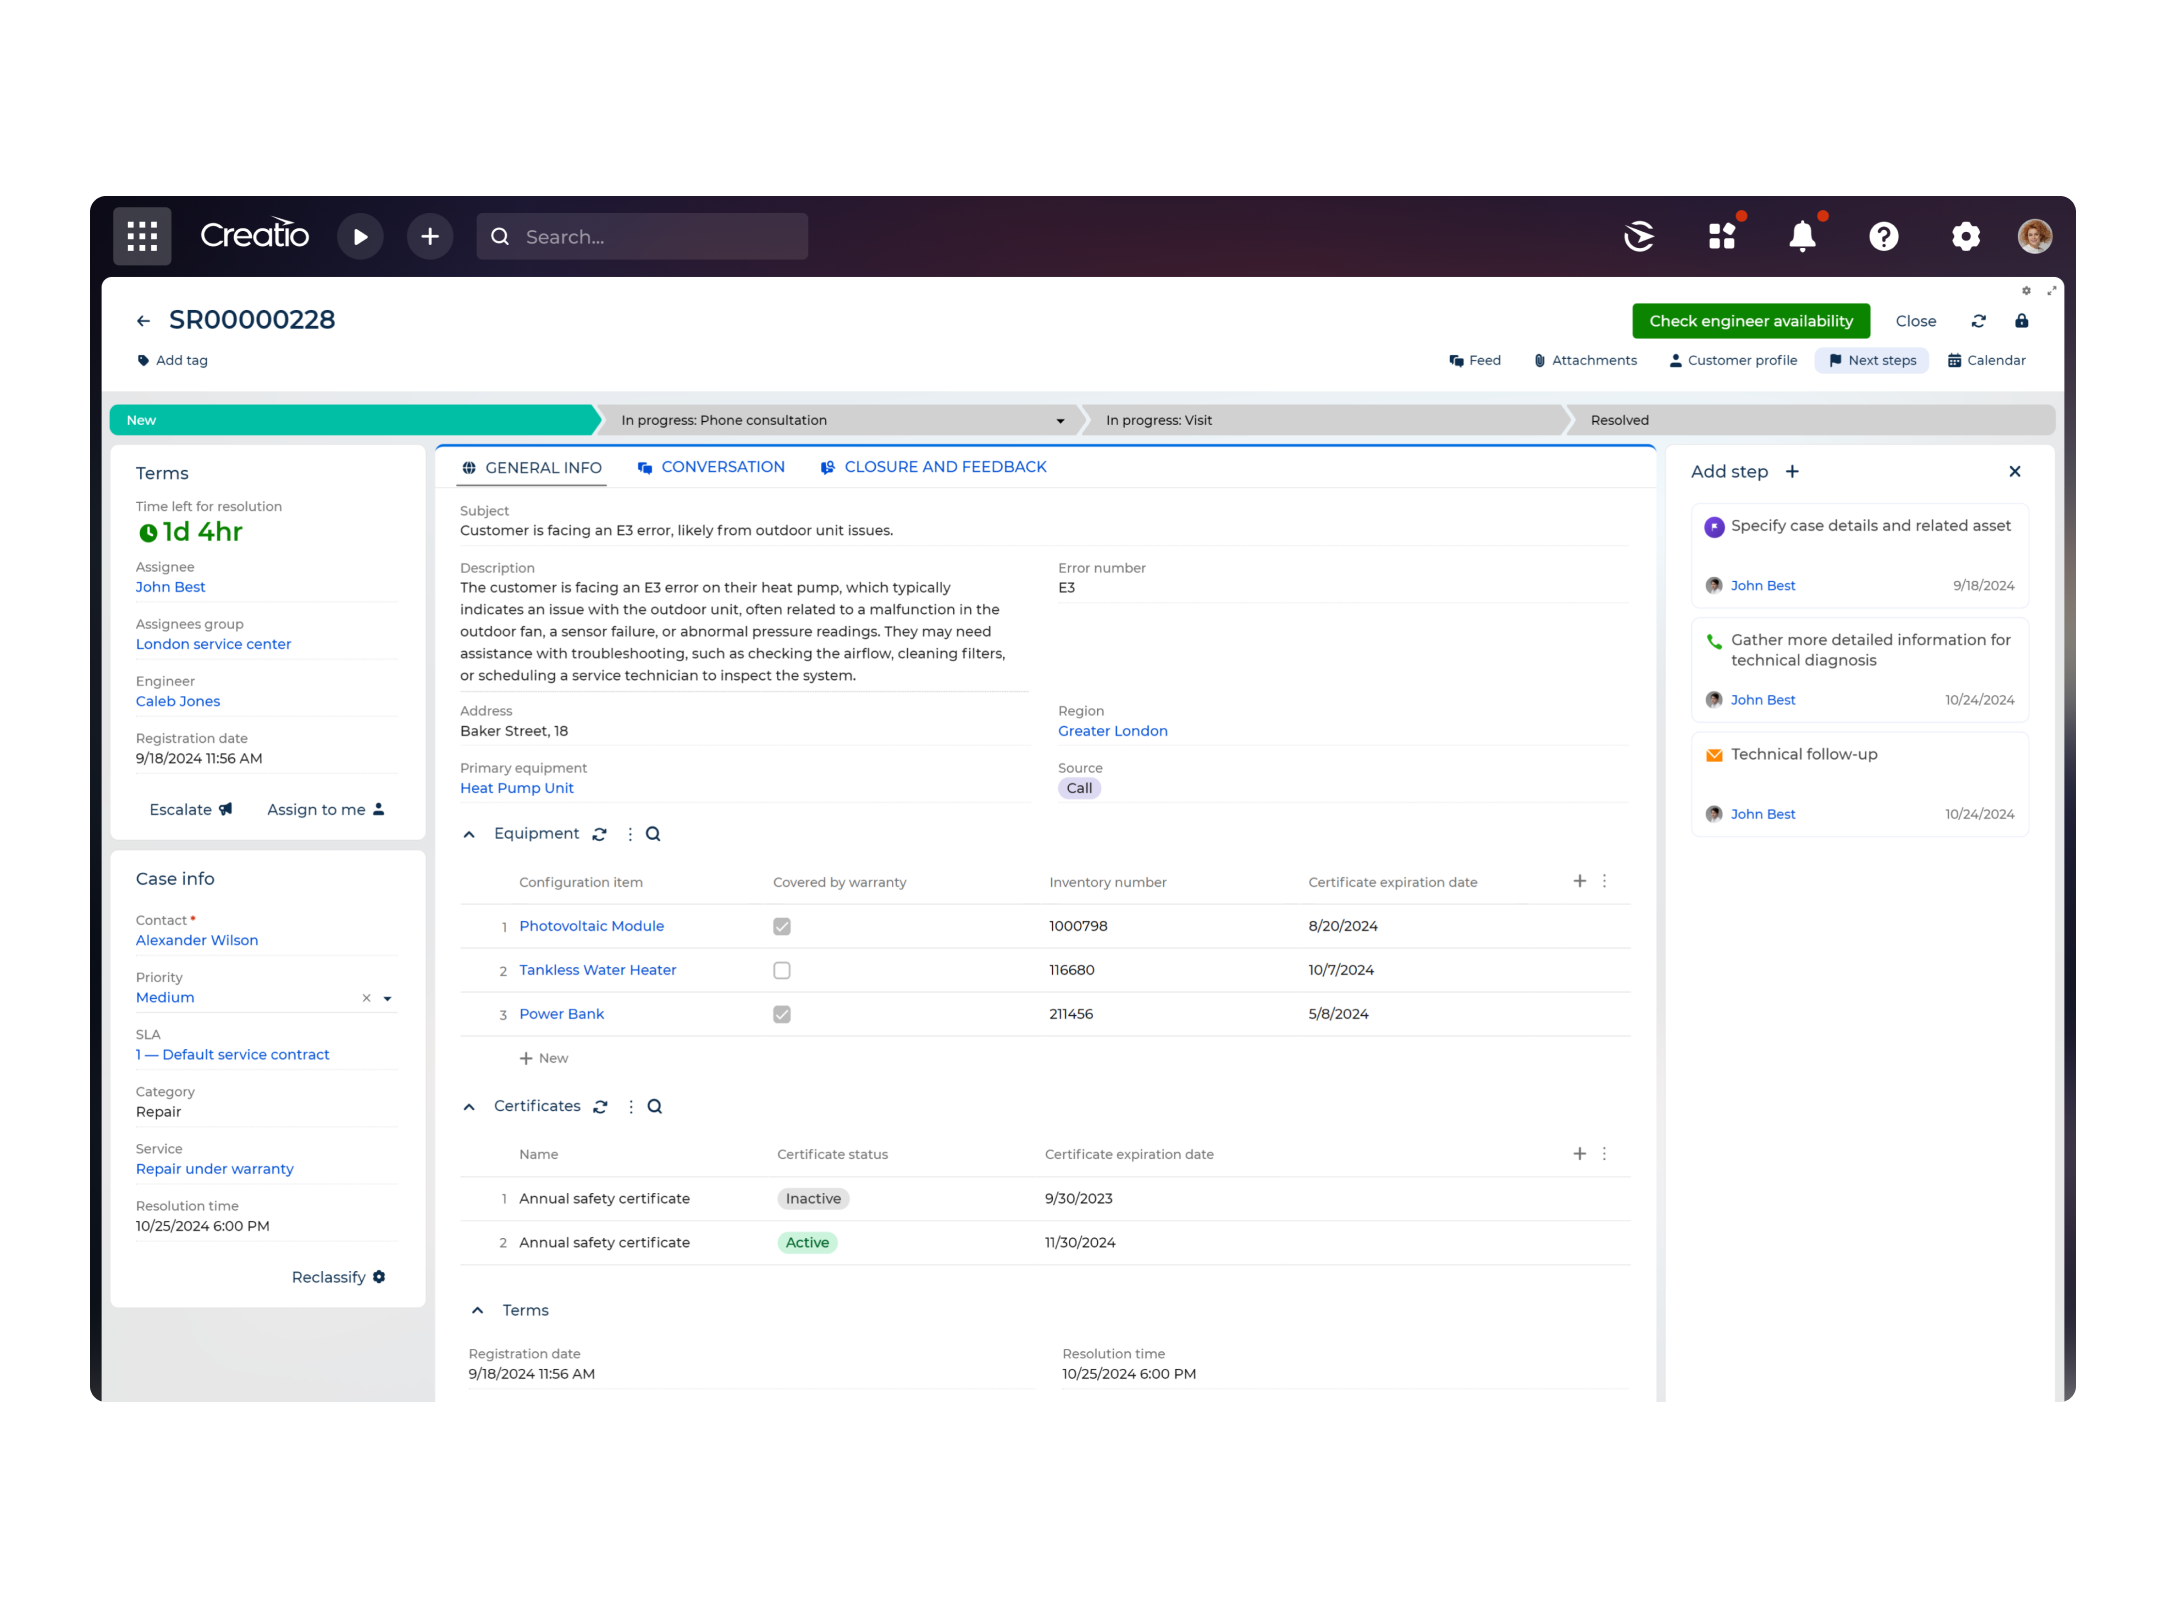2164x1600 pixels.
Task: Open the Priority dropdown
Action: click(x=388, y=997)
